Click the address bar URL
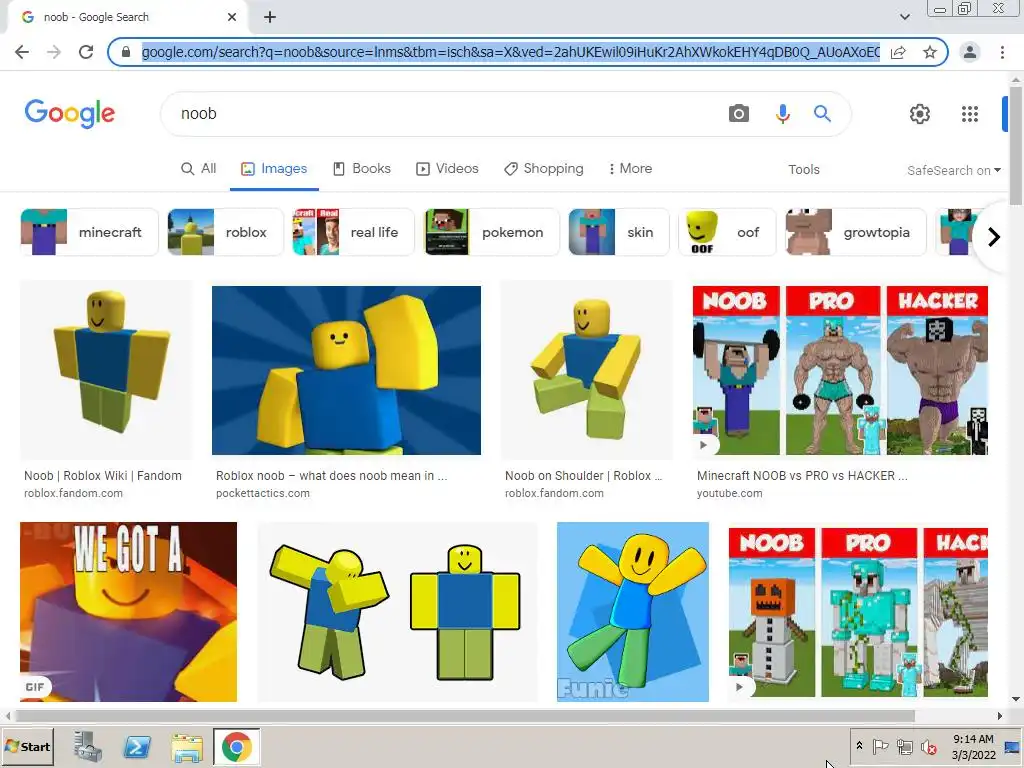 pyautogui.click(x=510, y=52)
